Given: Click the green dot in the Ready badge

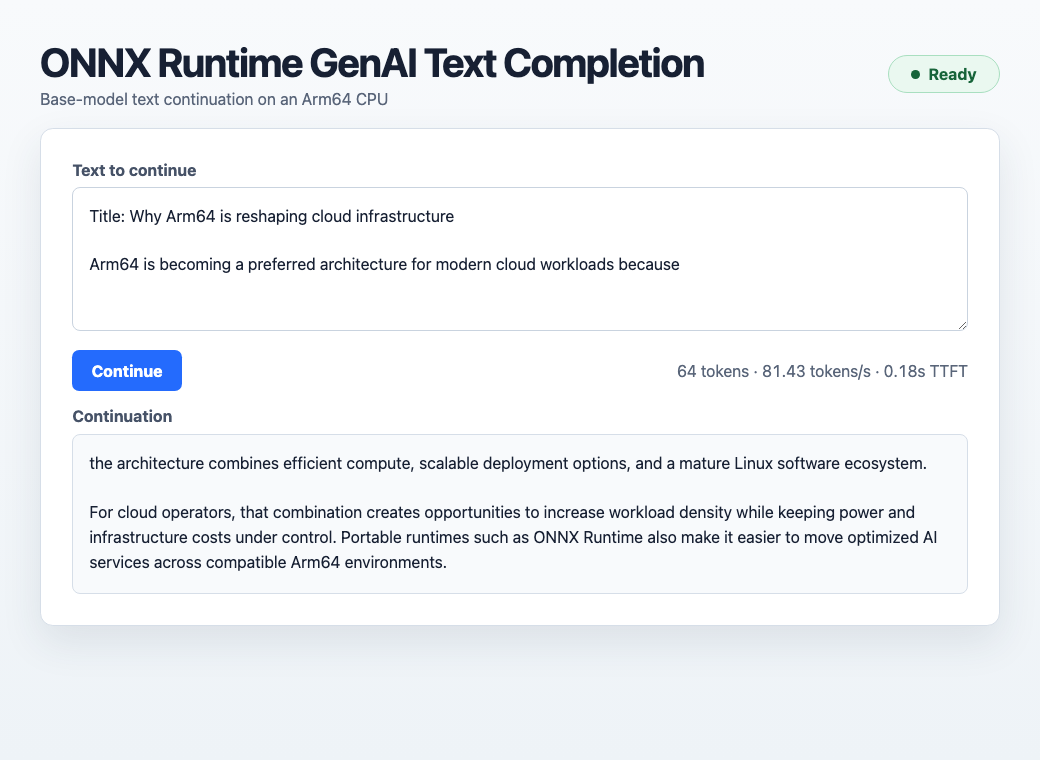Looking at the screenshot, I should (915, 74).
